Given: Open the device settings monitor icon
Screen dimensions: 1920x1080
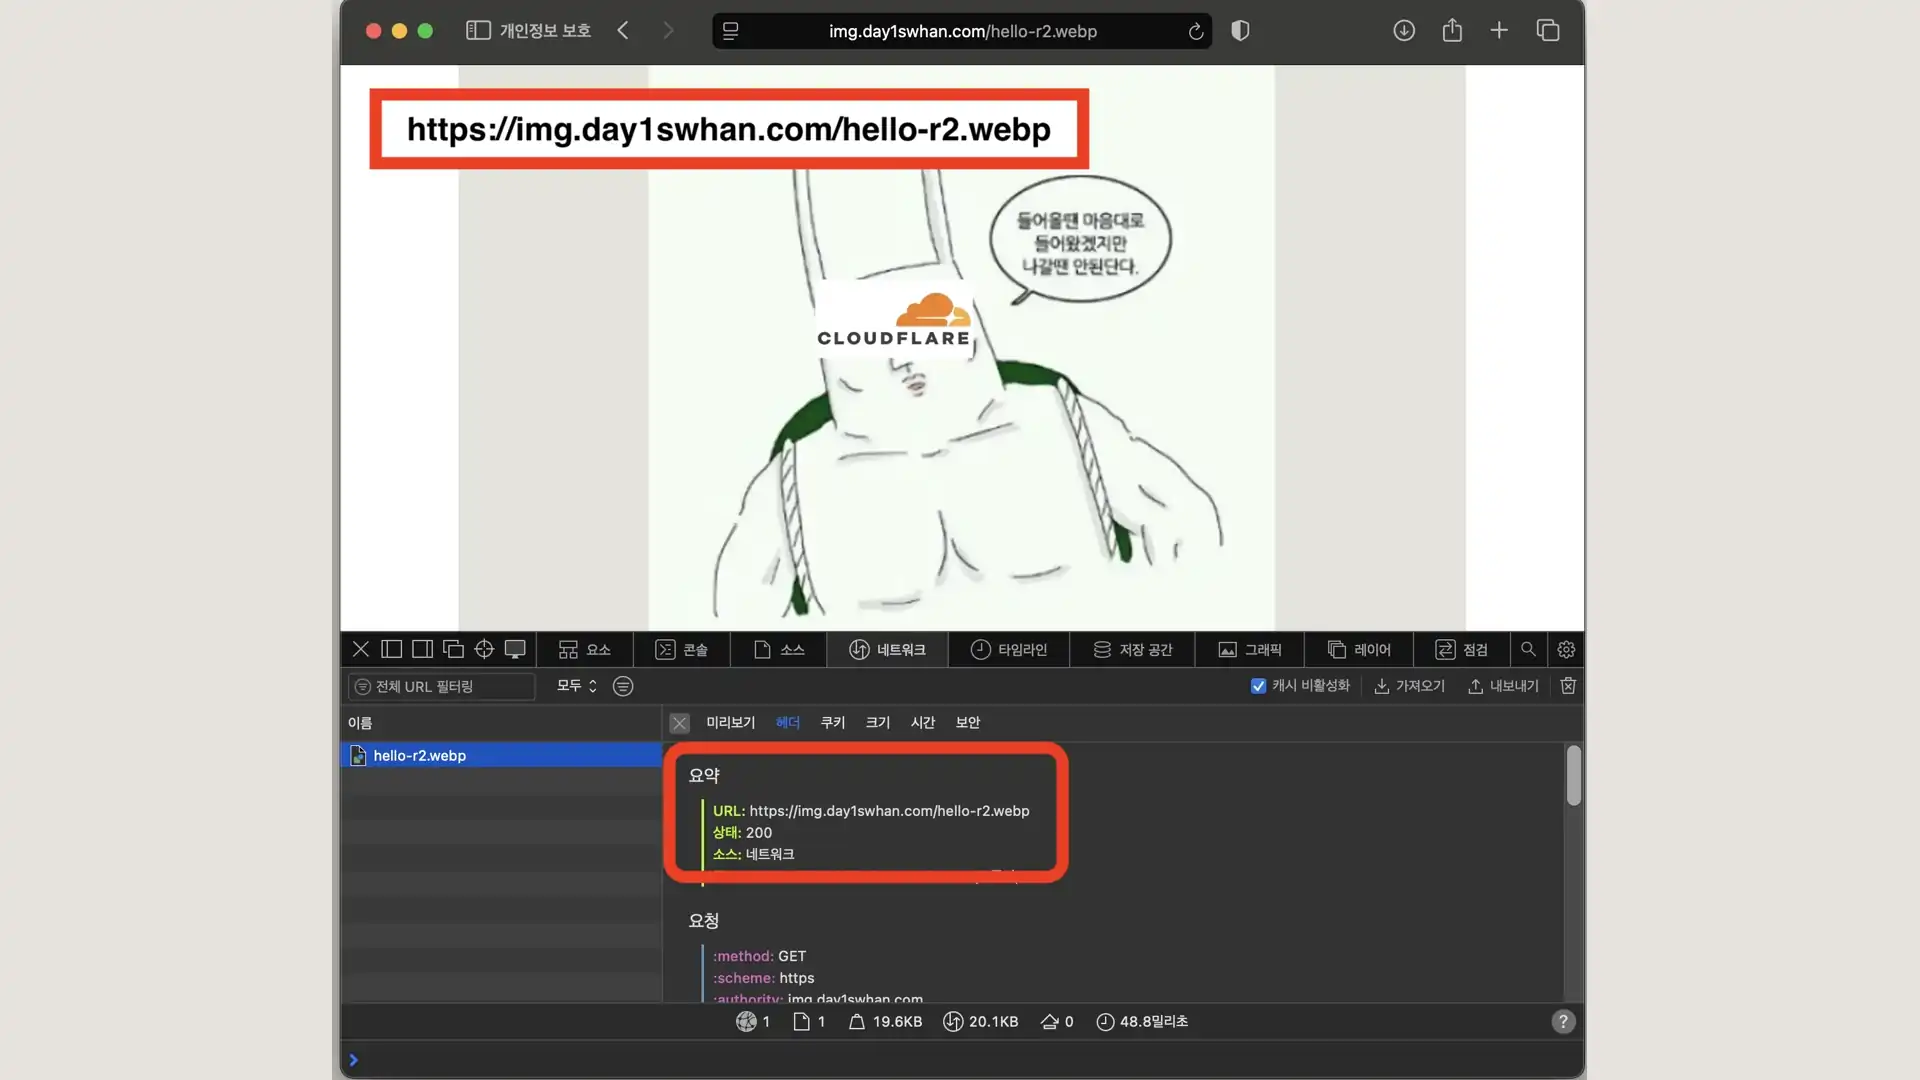Looking at the screenshot, I should [x=515, y=649].
